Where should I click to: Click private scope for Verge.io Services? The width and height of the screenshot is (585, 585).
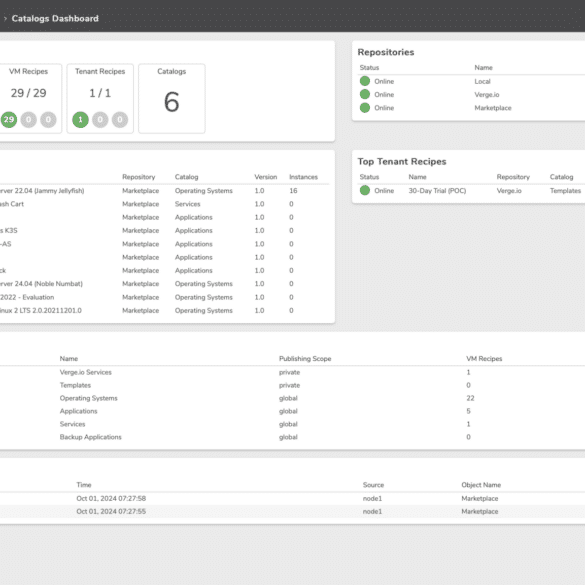pos(290,372)
